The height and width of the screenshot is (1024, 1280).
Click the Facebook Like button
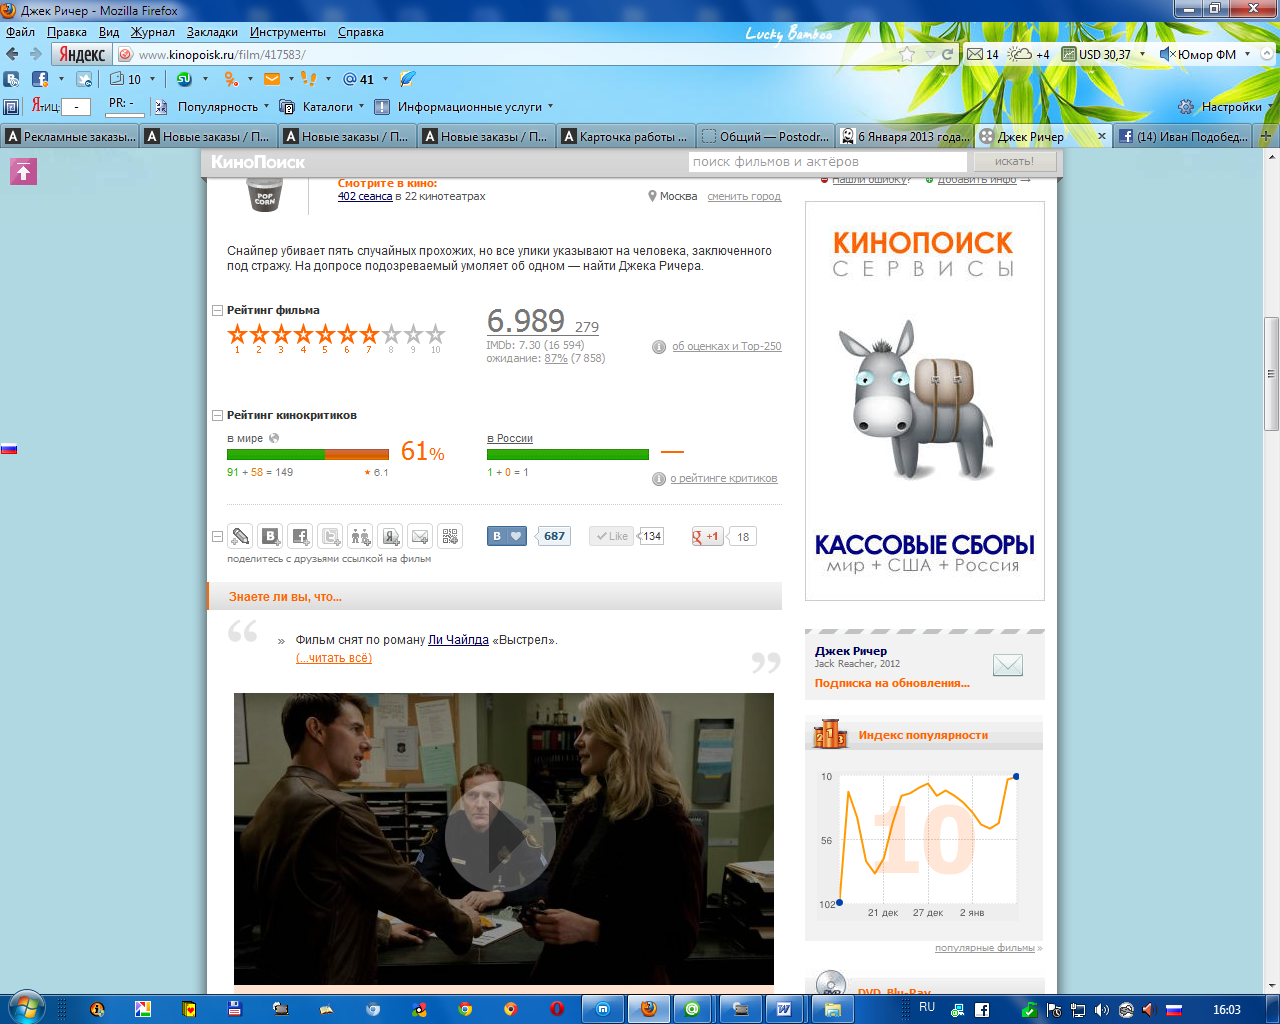point(611,536)
